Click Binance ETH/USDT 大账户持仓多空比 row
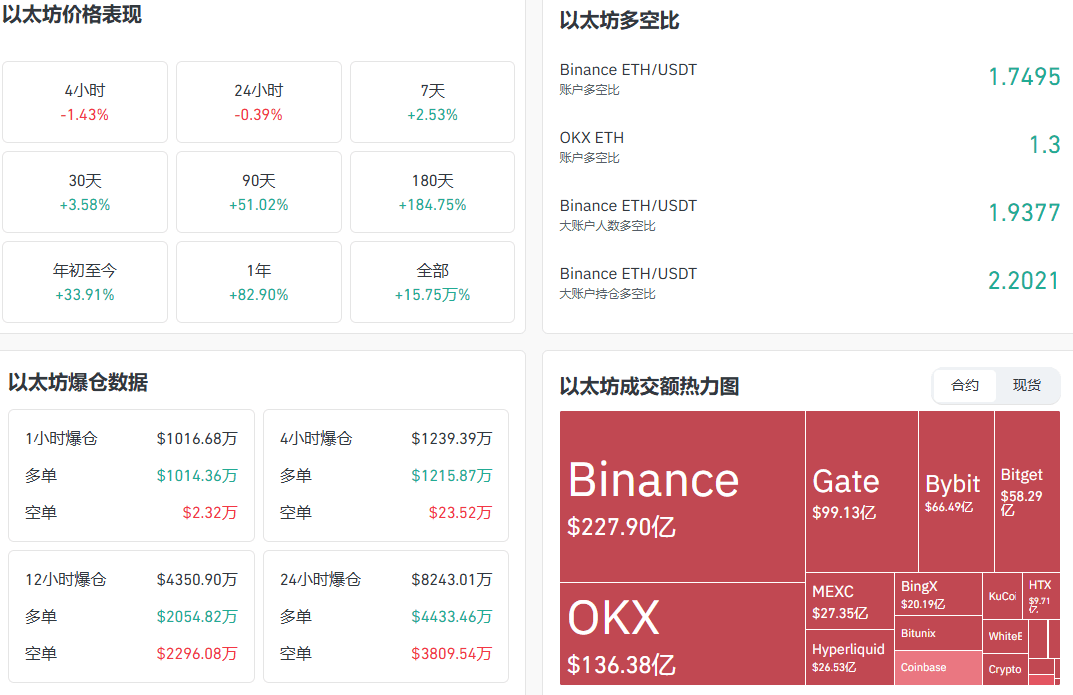Image resolution: width=1073 pixels, height=695 pixels. point(810,282)
